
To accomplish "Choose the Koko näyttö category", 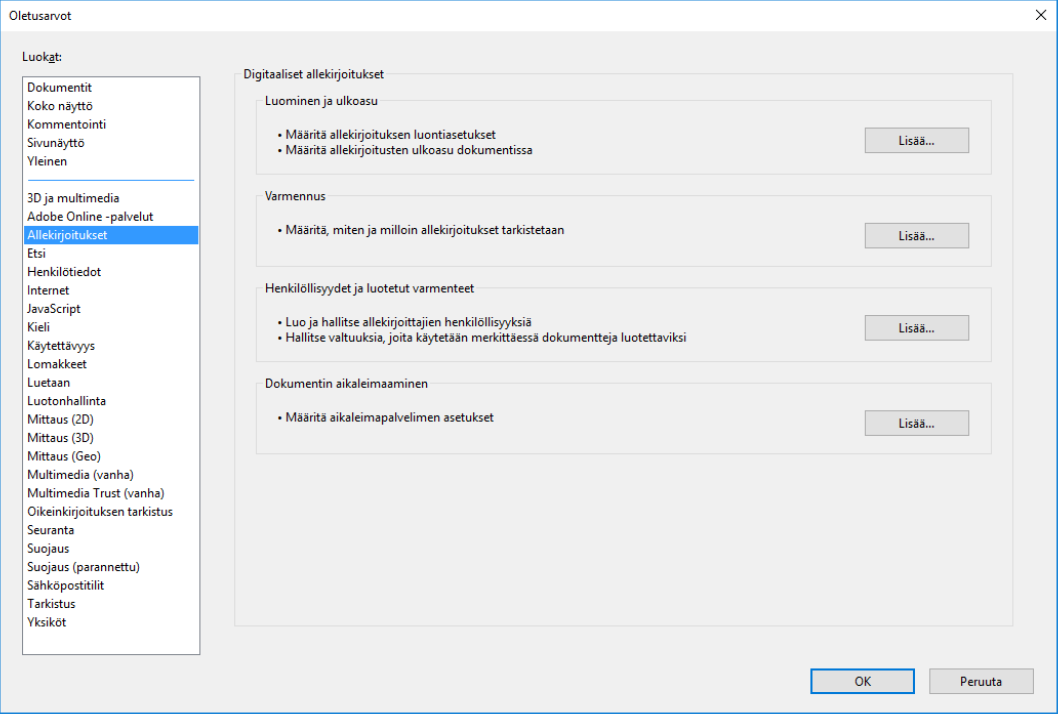I will [x=60, y=106].
